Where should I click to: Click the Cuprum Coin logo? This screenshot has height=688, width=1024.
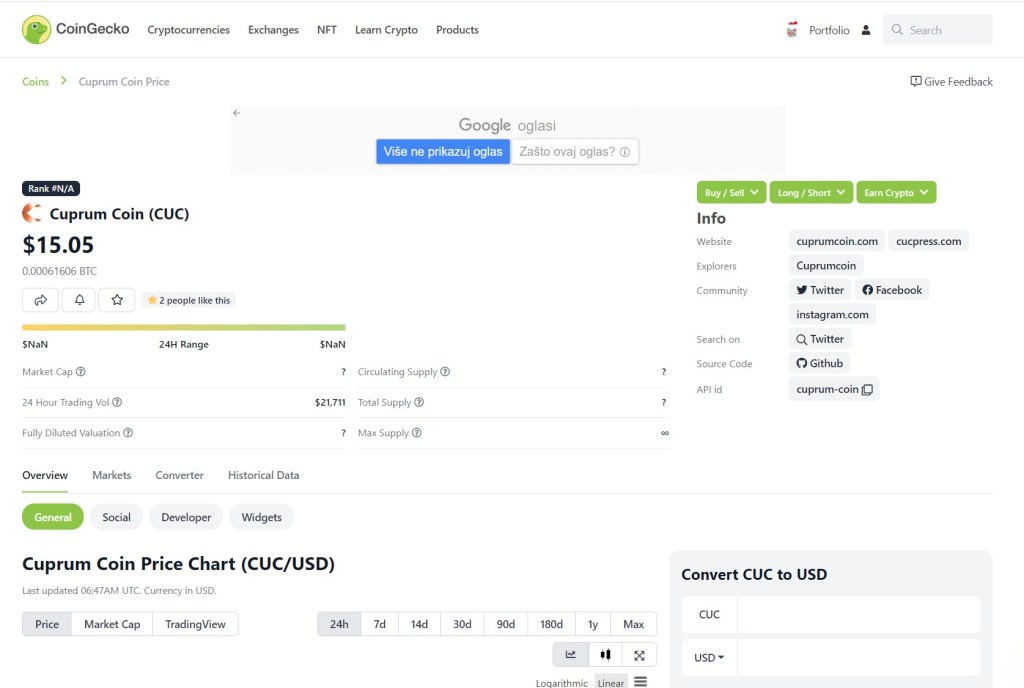pos(30,212)
